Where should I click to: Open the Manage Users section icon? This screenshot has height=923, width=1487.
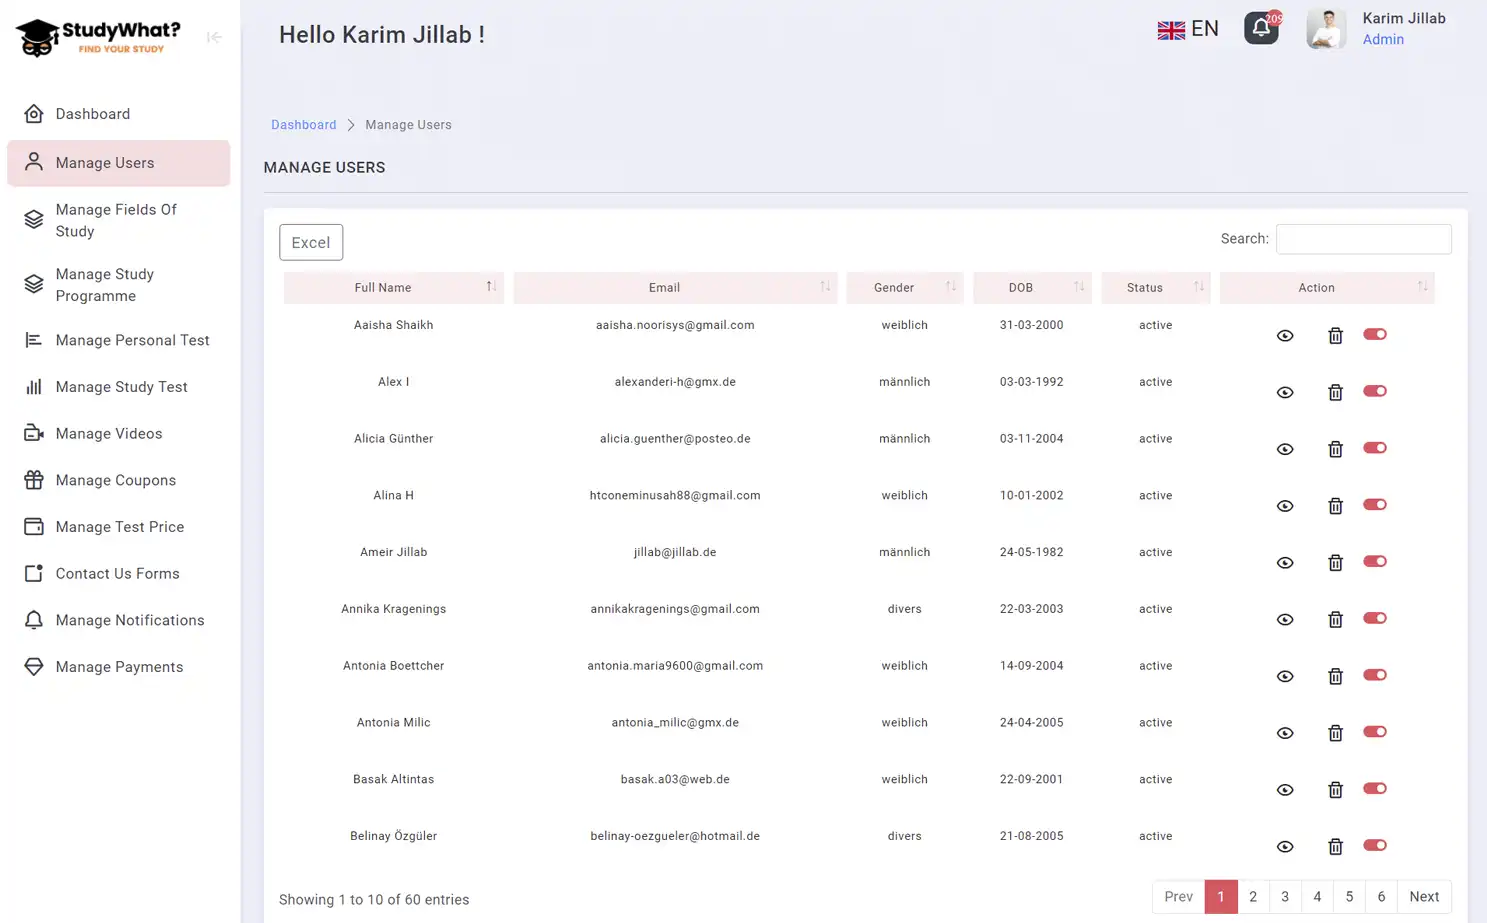pos(33,162)
